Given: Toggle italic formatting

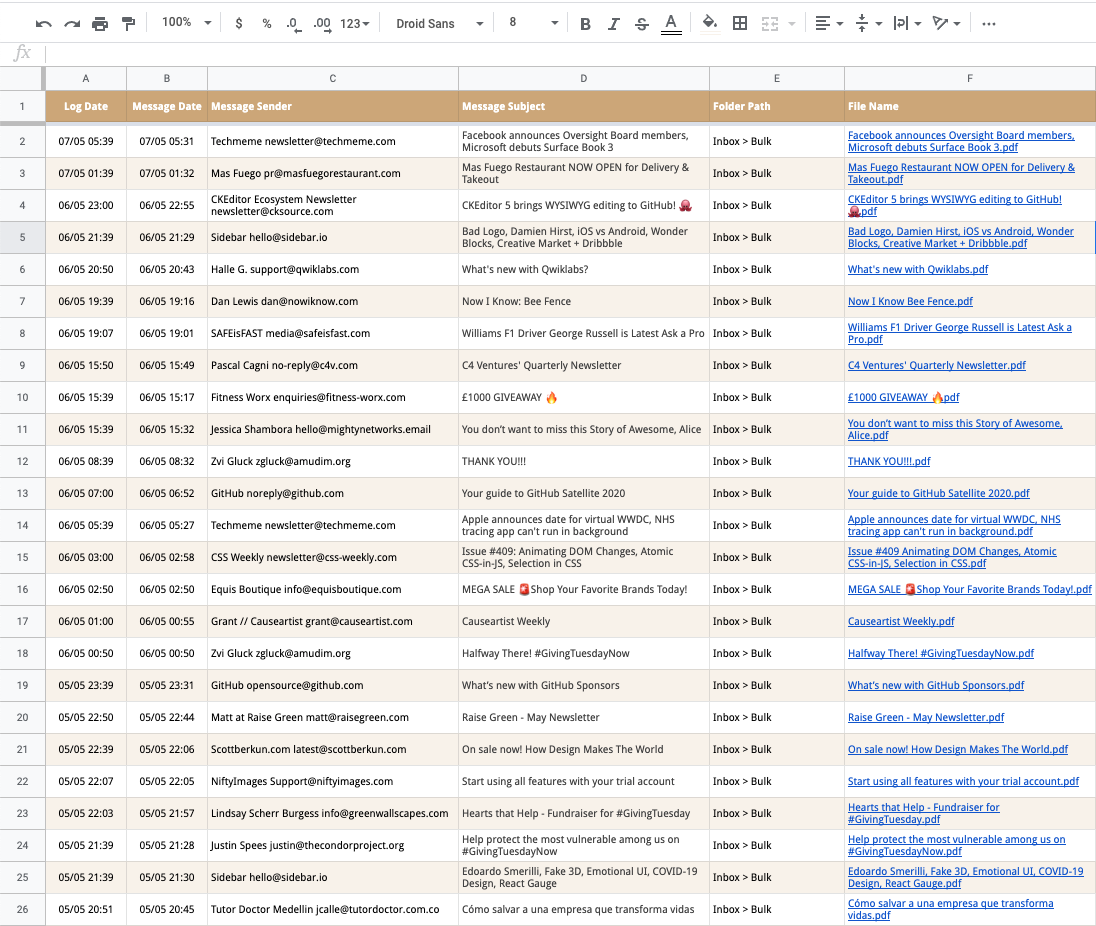Looking at the screenshot, I should click(x=613, y=24).
